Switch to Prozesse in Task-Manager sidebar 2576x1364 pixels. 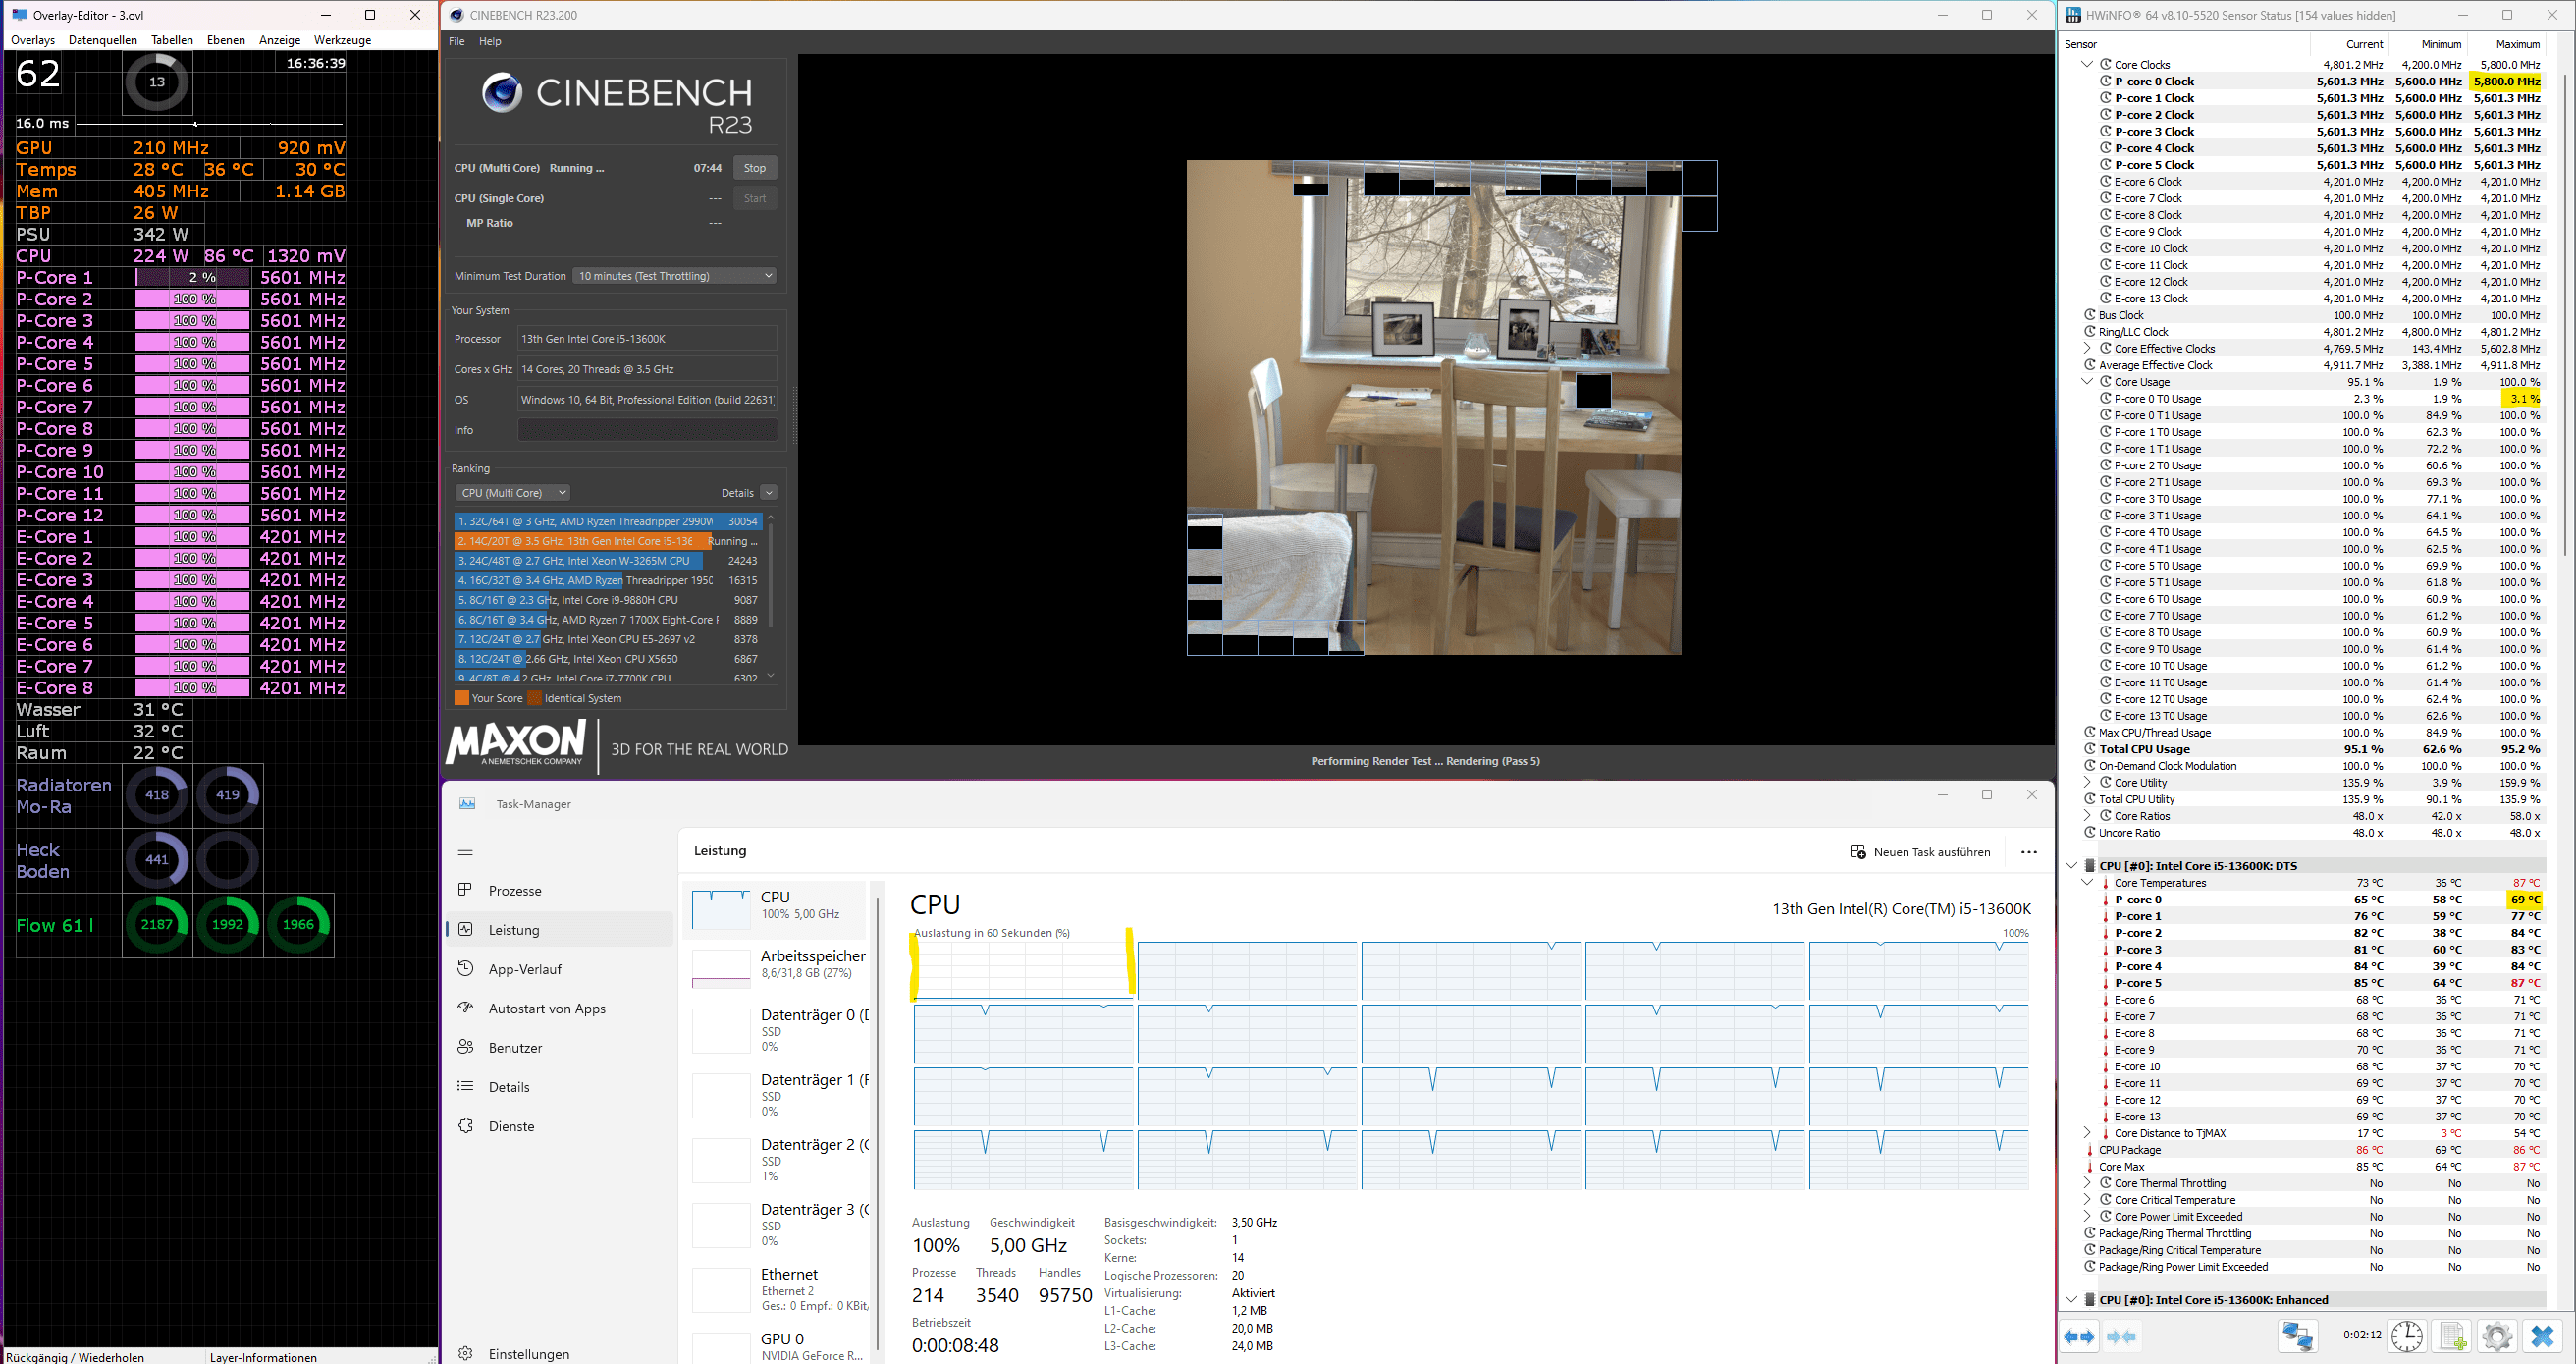[514, 891]
